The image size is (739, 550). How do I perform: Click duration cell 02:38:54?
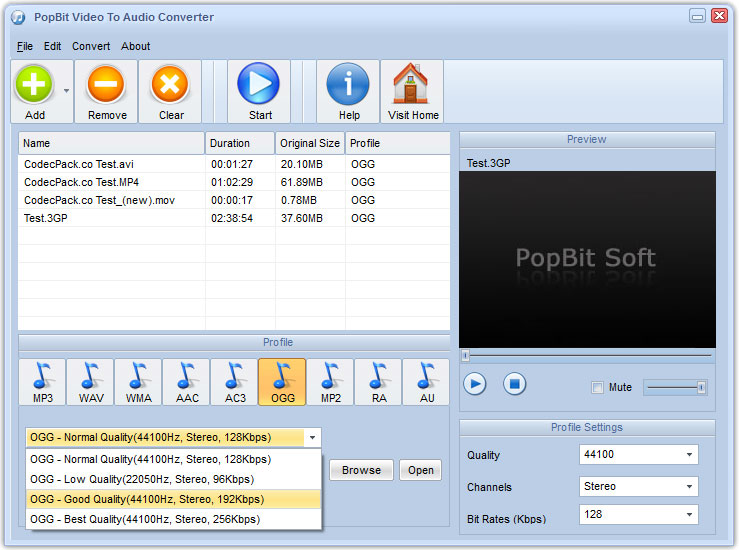232,218
